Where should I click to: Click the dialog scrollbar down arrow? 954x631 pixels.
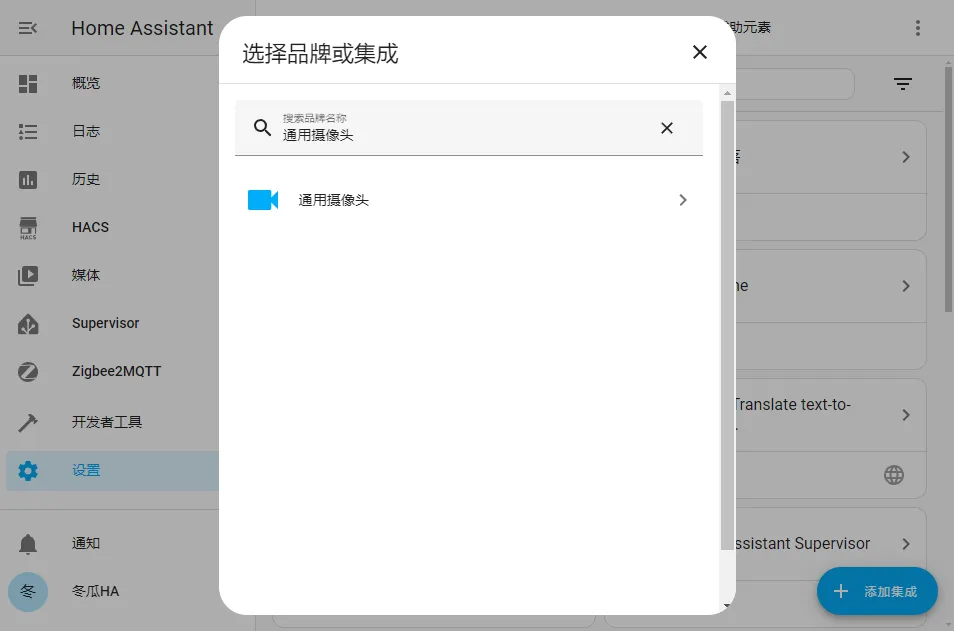coord(727,605)
